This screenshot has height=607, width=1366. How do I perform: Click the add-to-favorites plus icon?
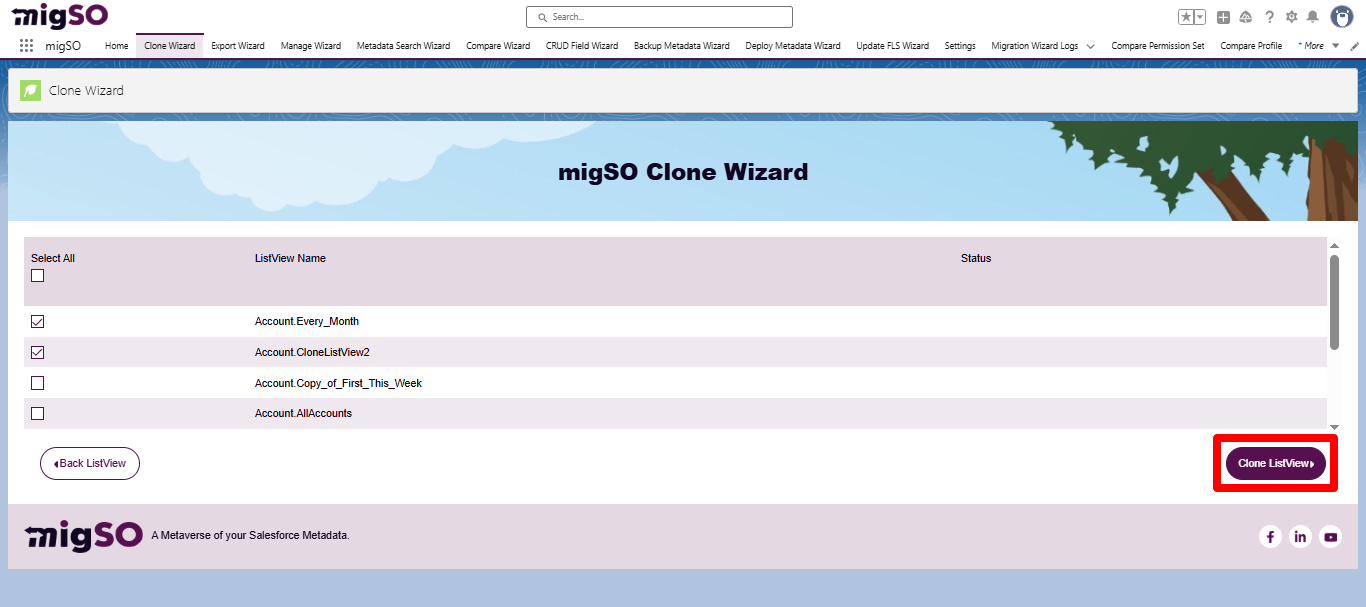coord(1223,16)
